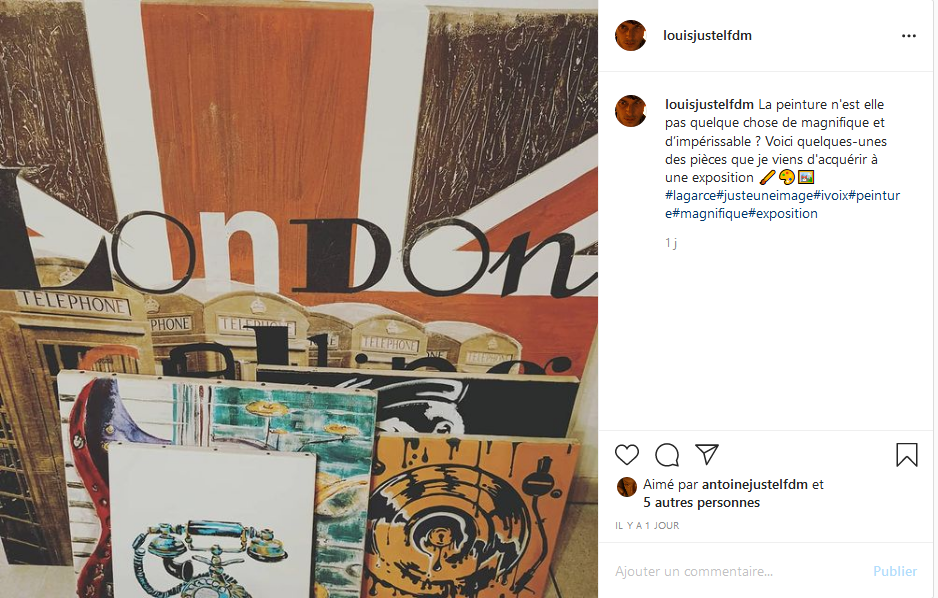Open the three-dot more options menu
This screenshot has height=598, width=938.
click(x=909, y=36)
